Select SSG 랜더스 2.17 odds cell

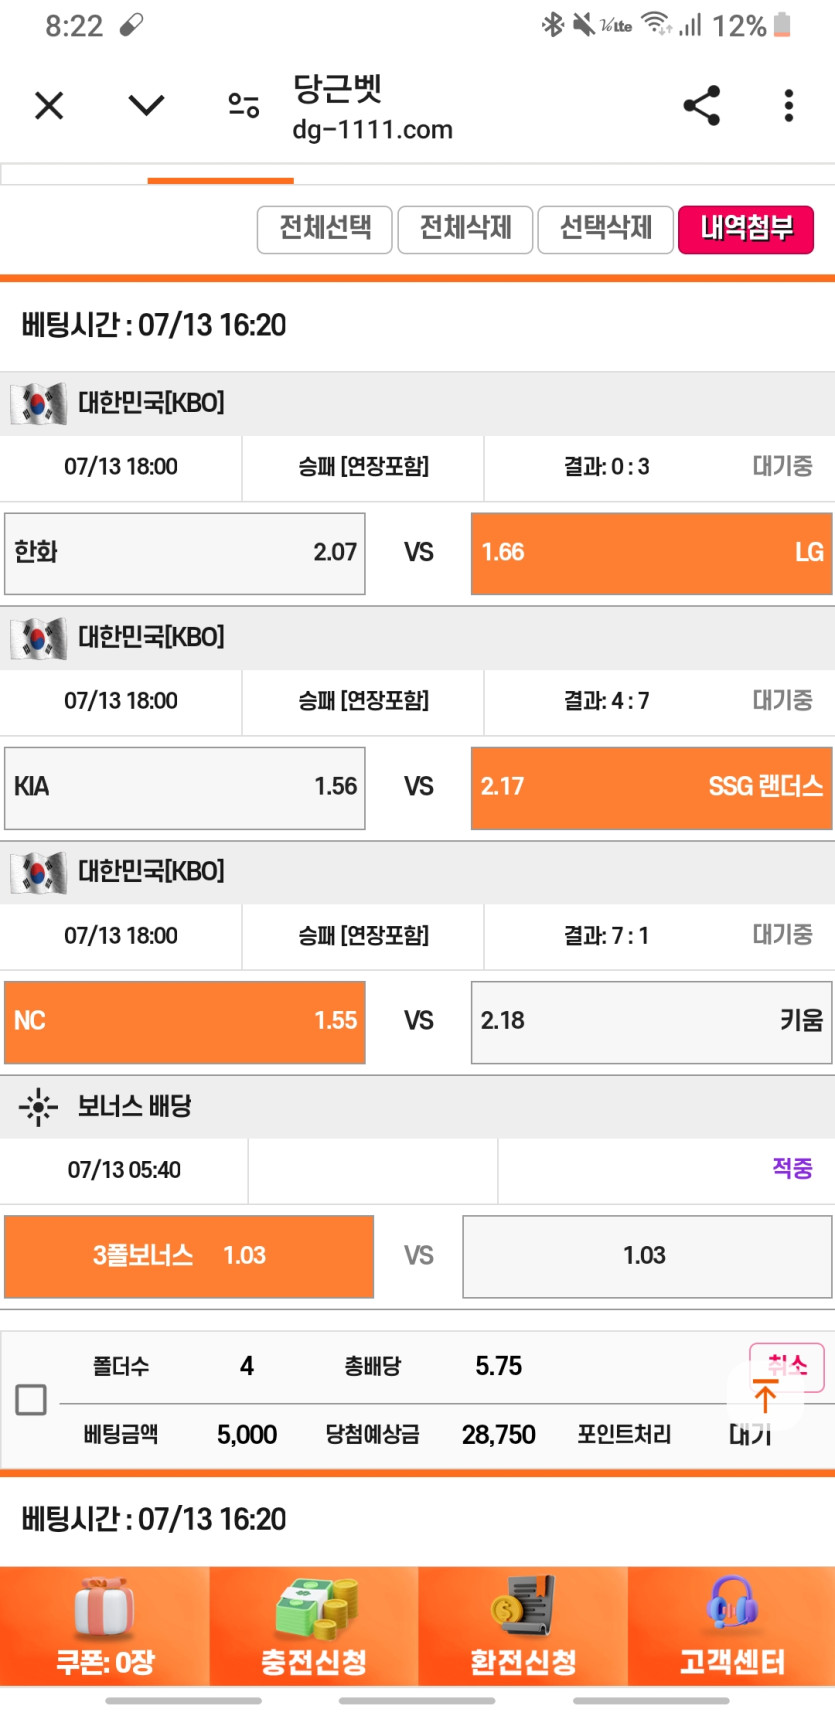[x=651, y=788]
